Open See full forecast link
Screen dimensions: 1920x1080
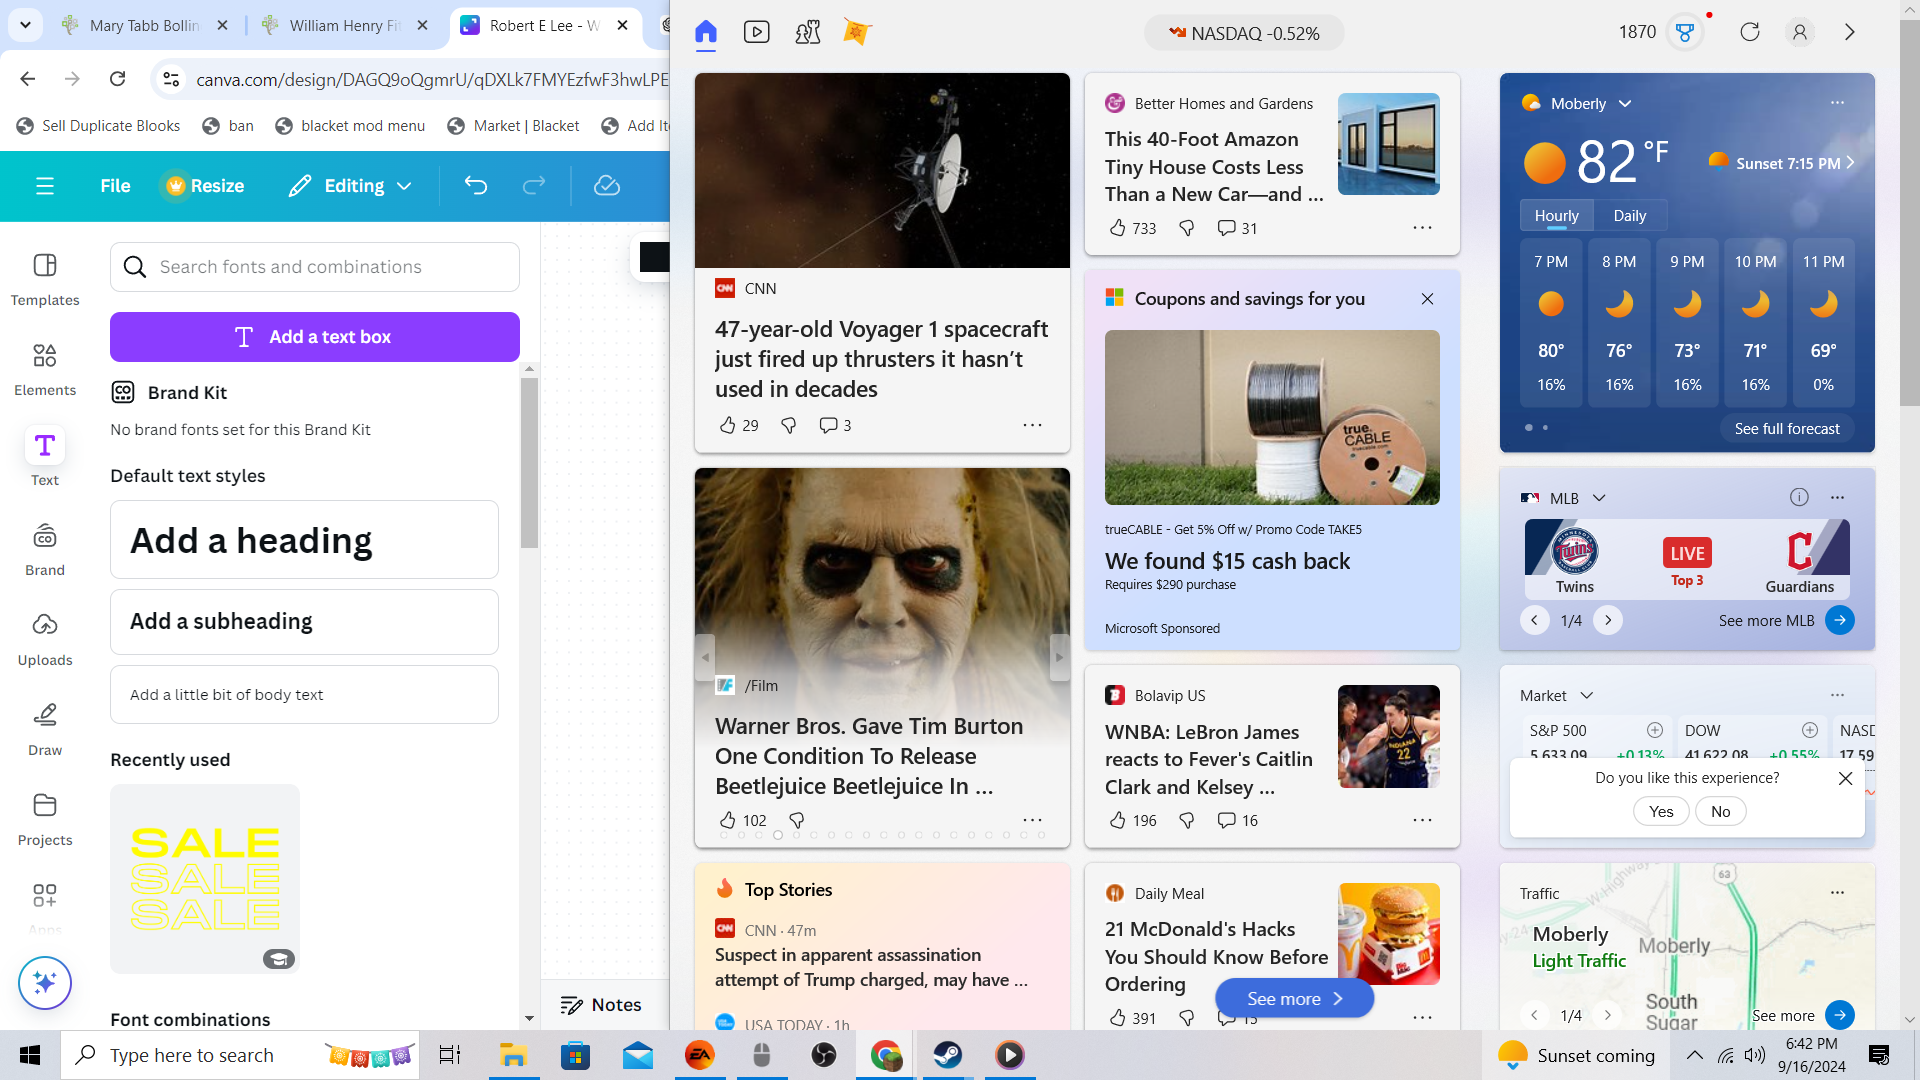1786,428
